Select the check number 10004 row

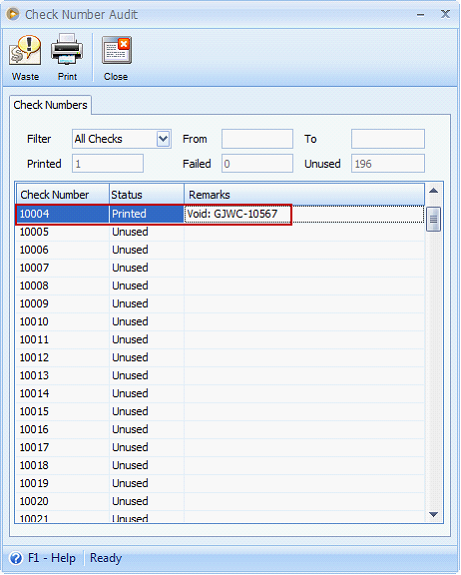[x=220, y=214]
